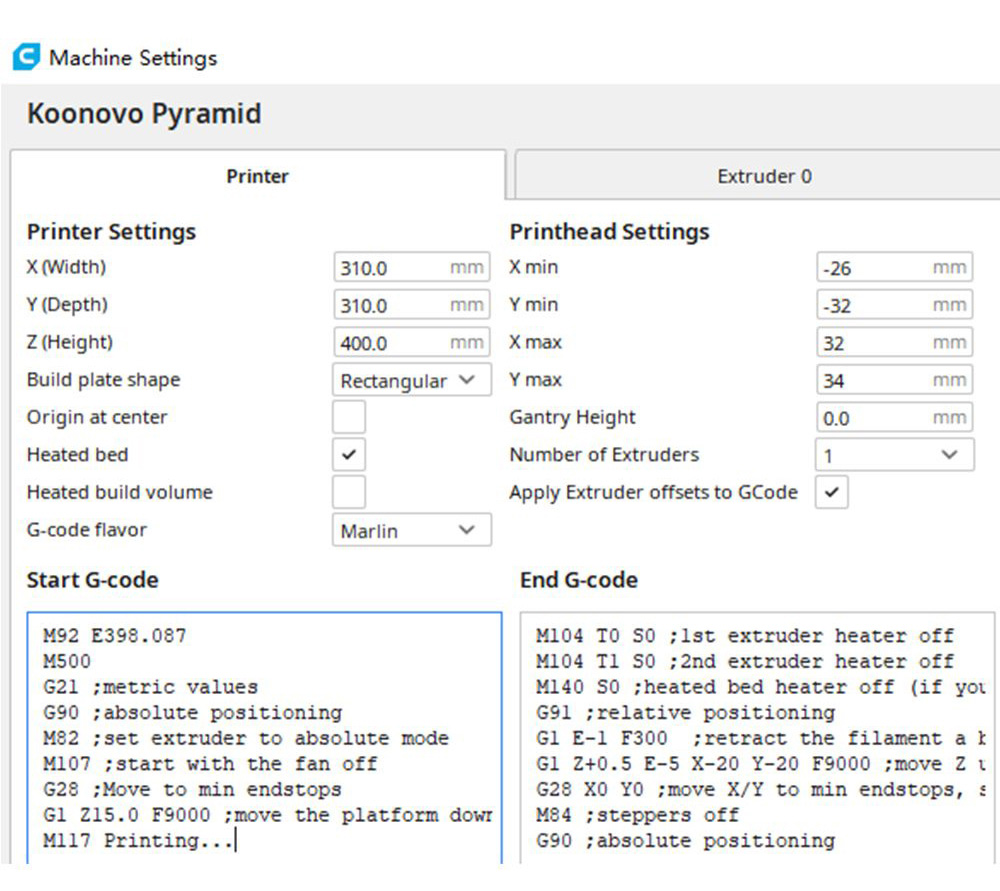Switch to the Printer tab

(257, 176)
